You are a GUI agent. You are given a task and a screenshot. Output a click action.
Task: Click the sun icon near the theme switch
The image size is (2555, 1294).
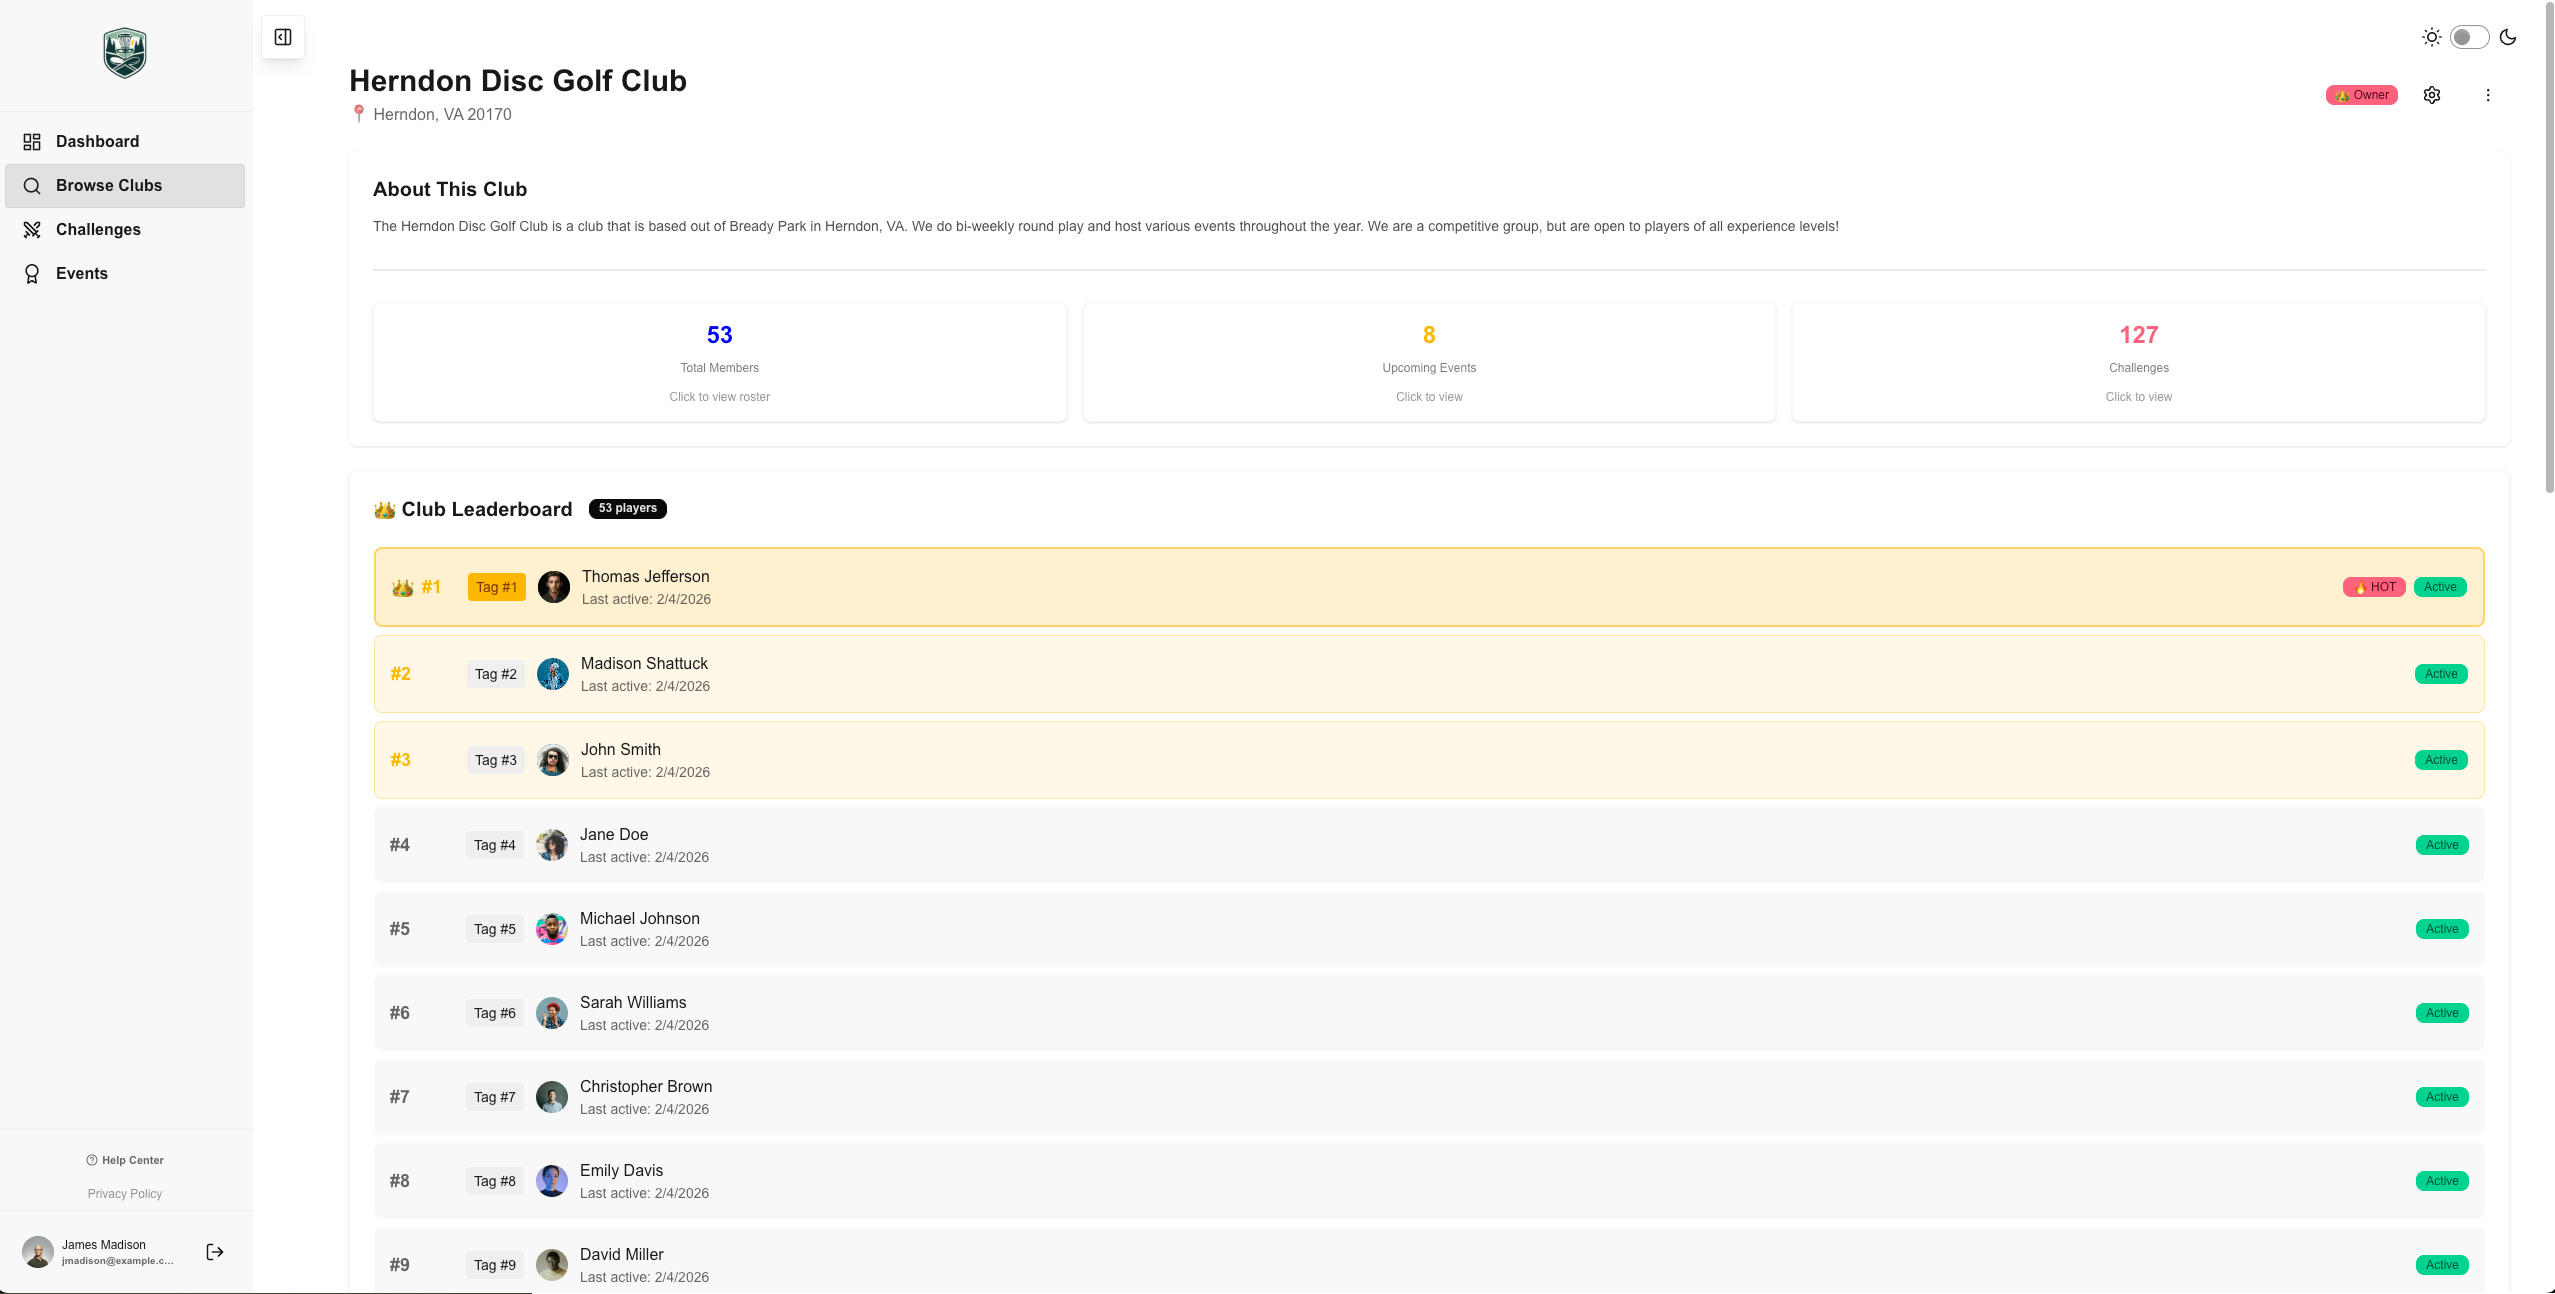(2432, 36)
